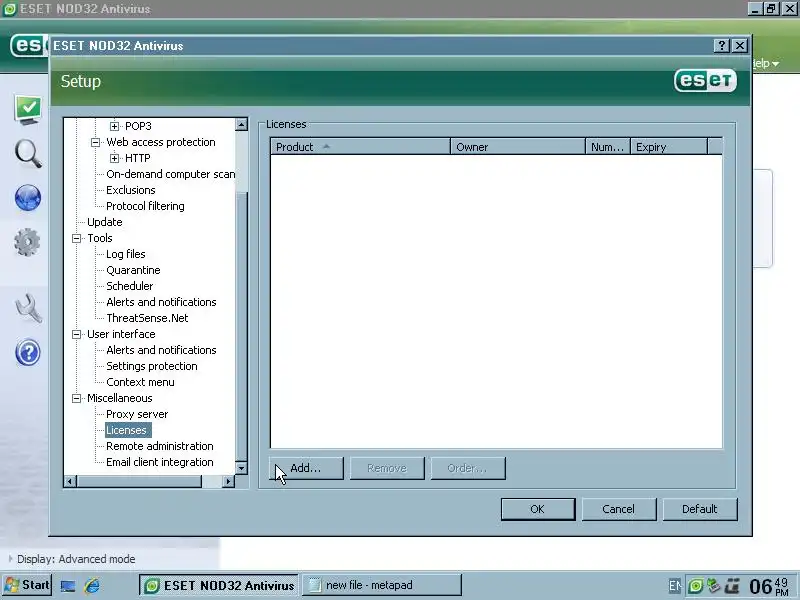
Task: Launch Internet Explorer from quick launch
Action: coord(92,586)
